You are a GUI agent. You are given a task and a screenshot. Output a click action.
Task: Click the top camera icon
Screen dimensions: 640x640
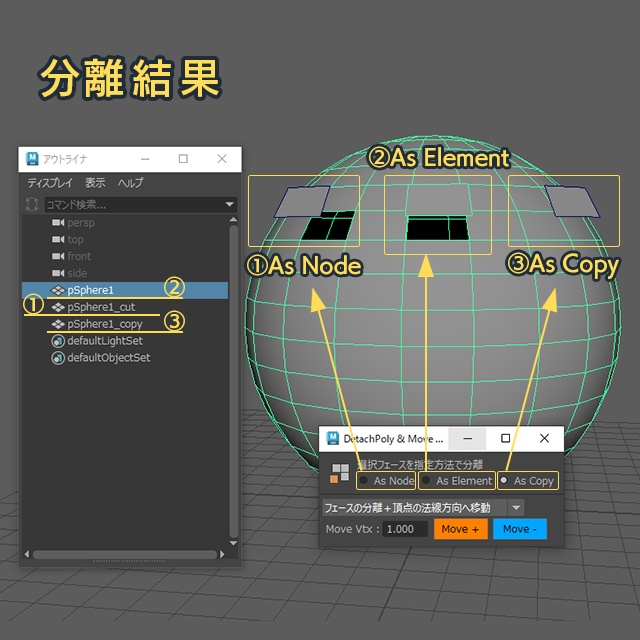[x=58, y=239]
